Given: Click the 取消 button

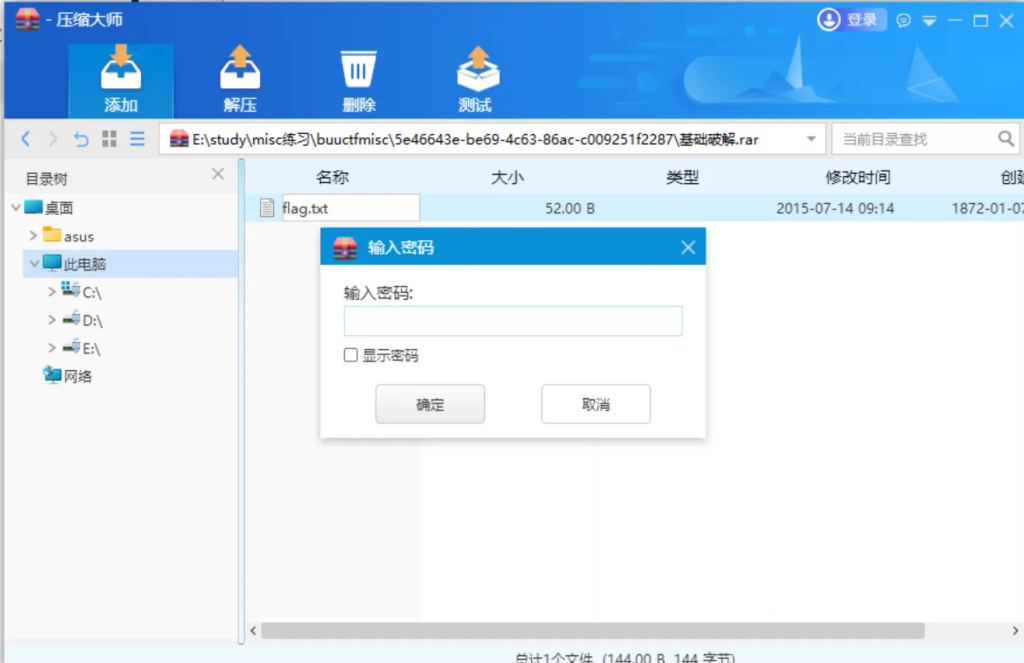Looking at the screenshot, I should 596,404.
